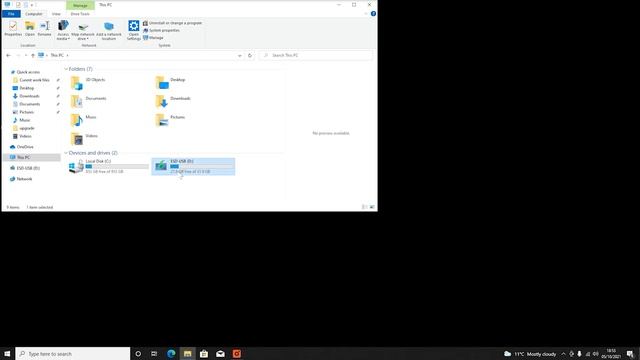Screen dimensions: 640x360
Task: Choose Add a network location
Action: 109,30
